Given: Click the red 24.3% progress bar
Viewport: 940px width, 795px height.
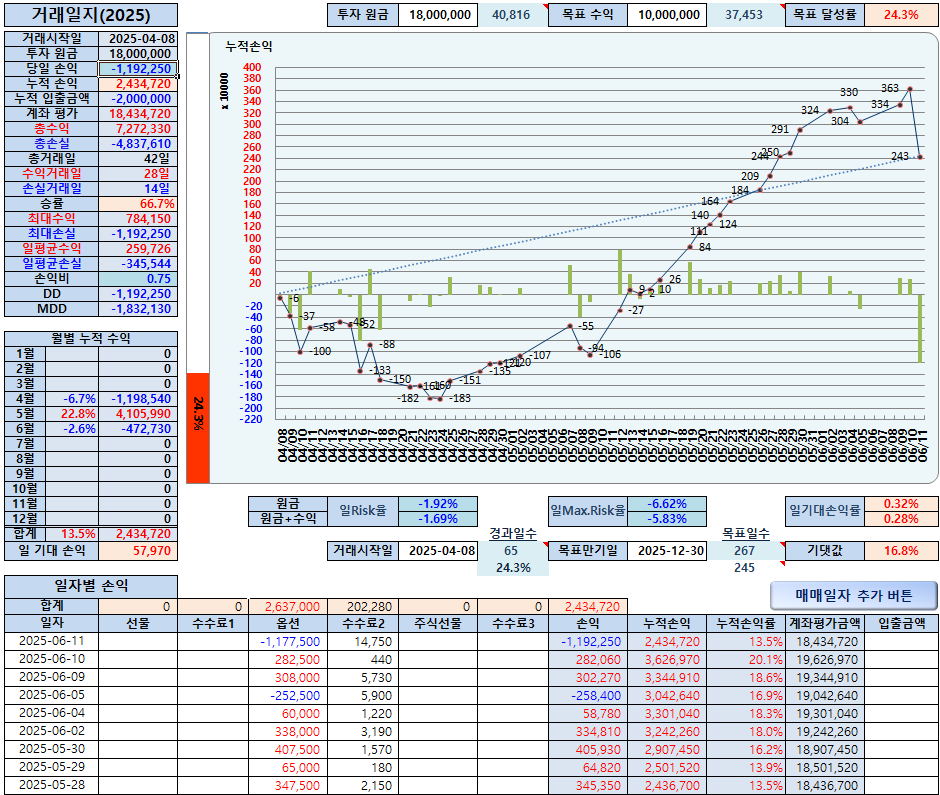Looking at the screenshot, I should tap(198, 428).
